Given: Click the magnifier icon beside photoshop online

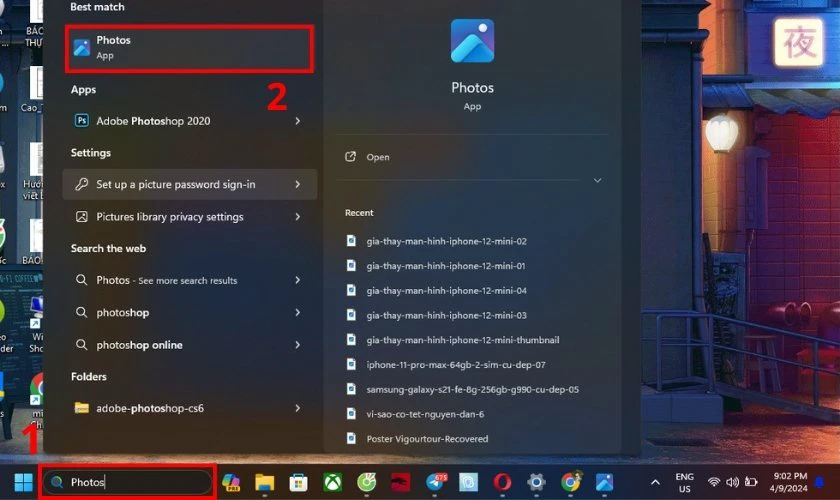Looking at the screenshot, I should 81,345.
